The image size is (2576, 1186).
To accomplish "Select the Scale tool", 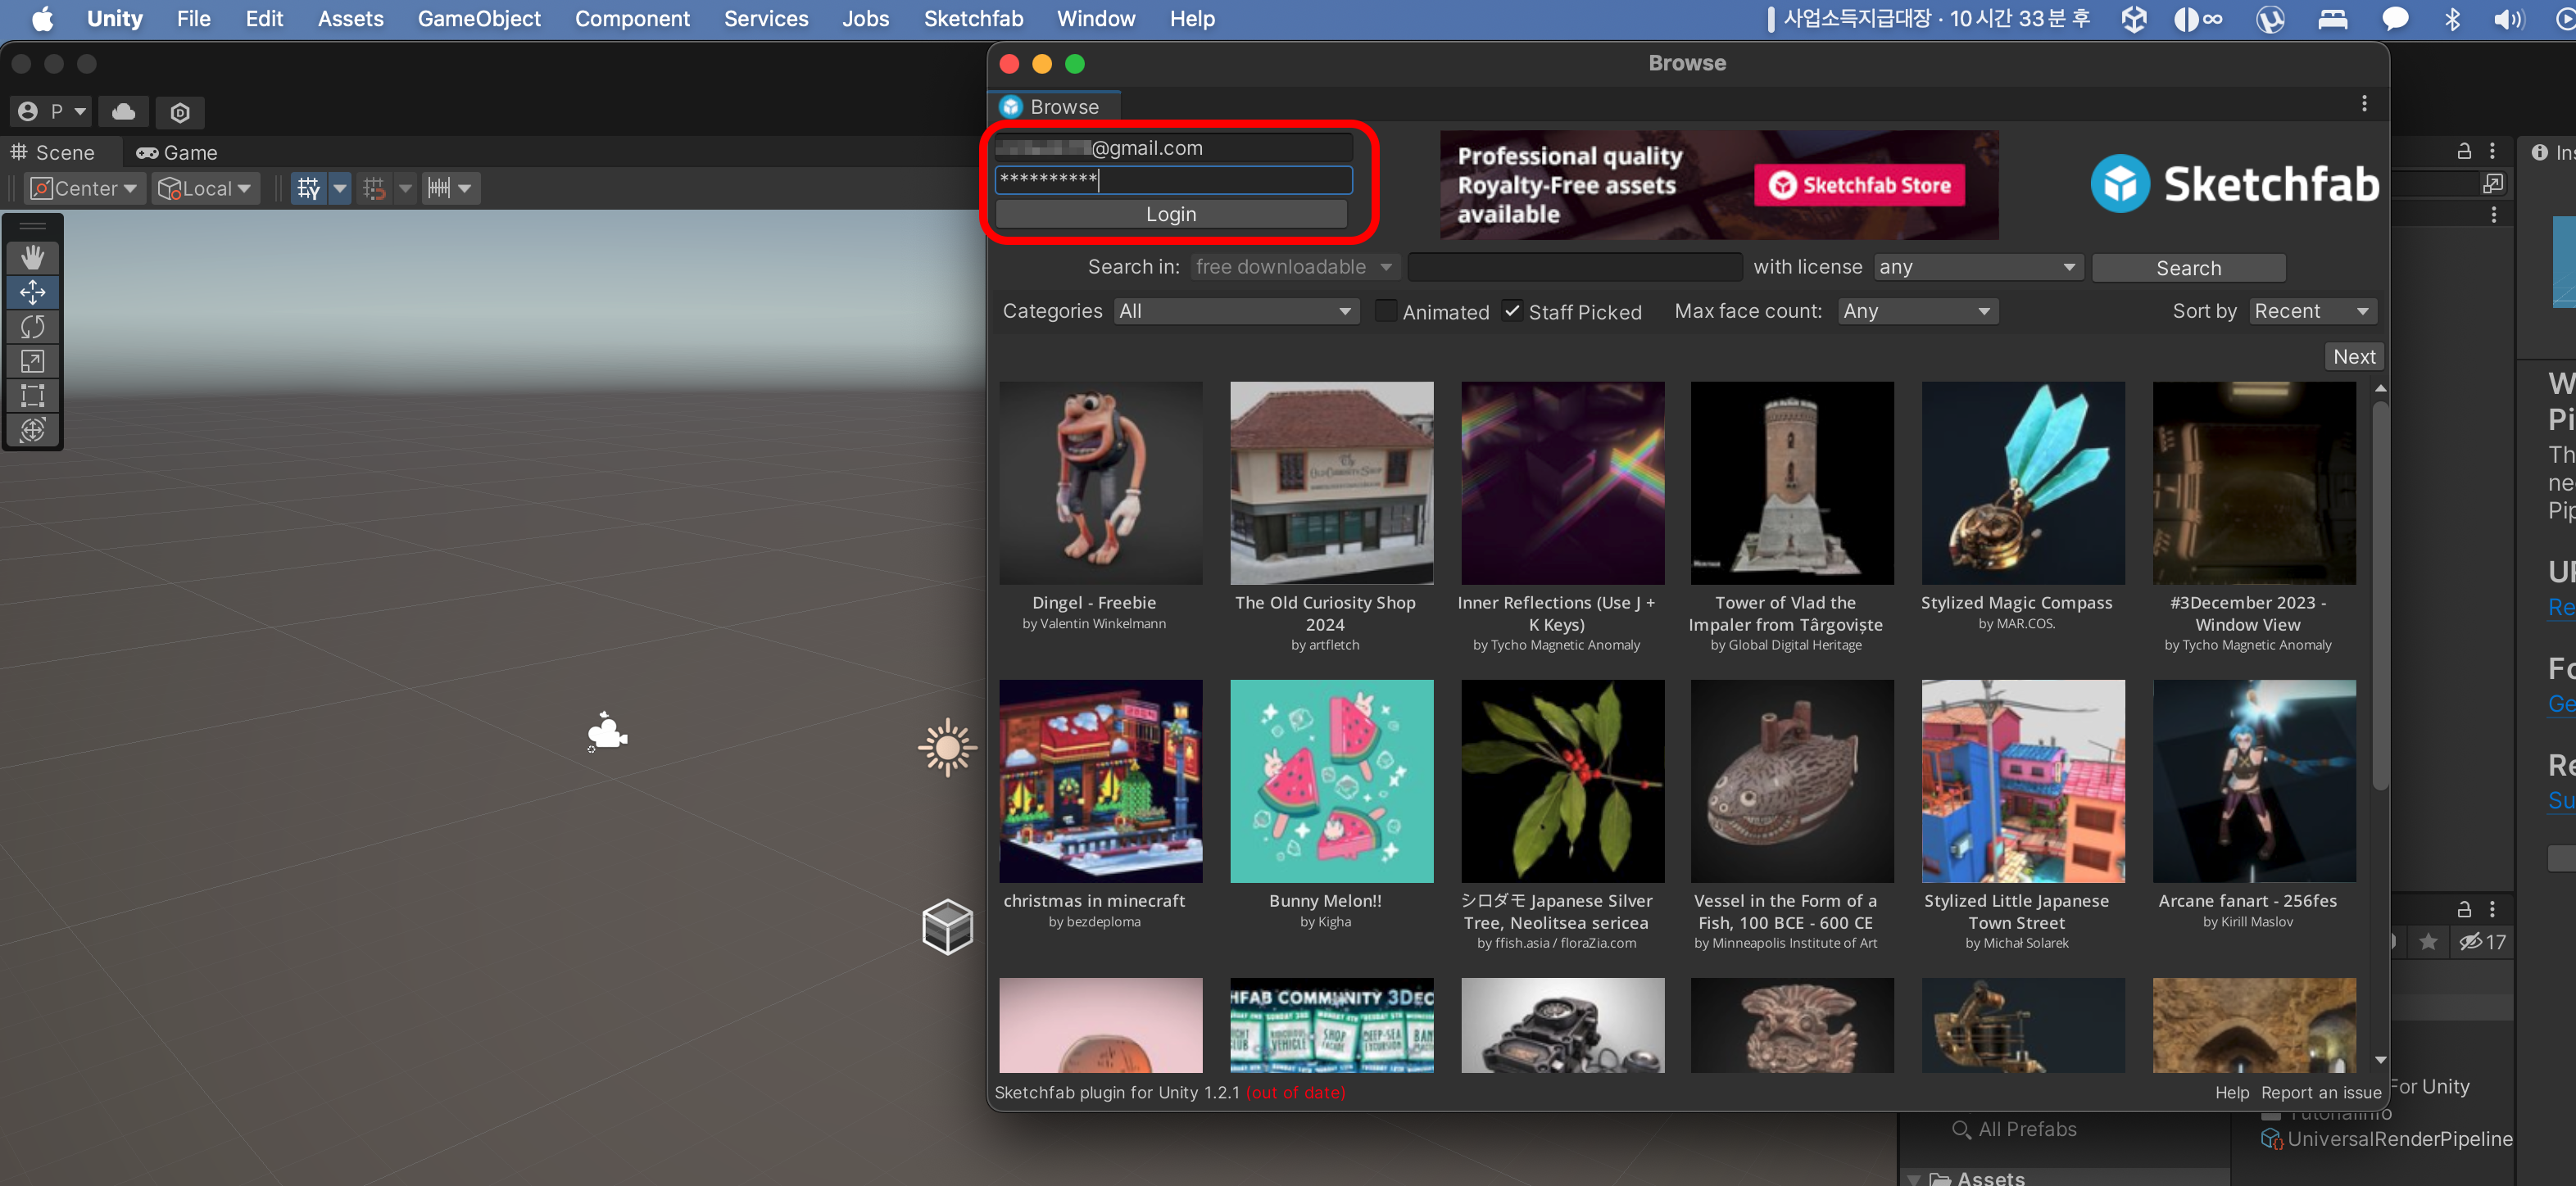I will [x=32, y=361].
